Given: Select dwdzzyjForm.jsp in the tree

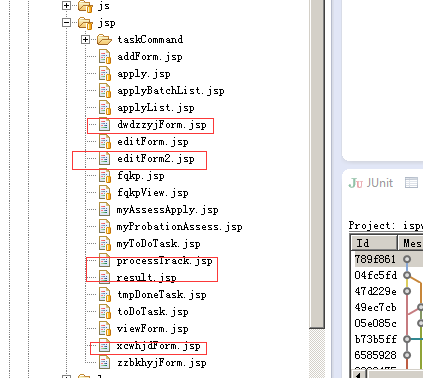Looking at the screenshot, I should [x=162, y=125].
